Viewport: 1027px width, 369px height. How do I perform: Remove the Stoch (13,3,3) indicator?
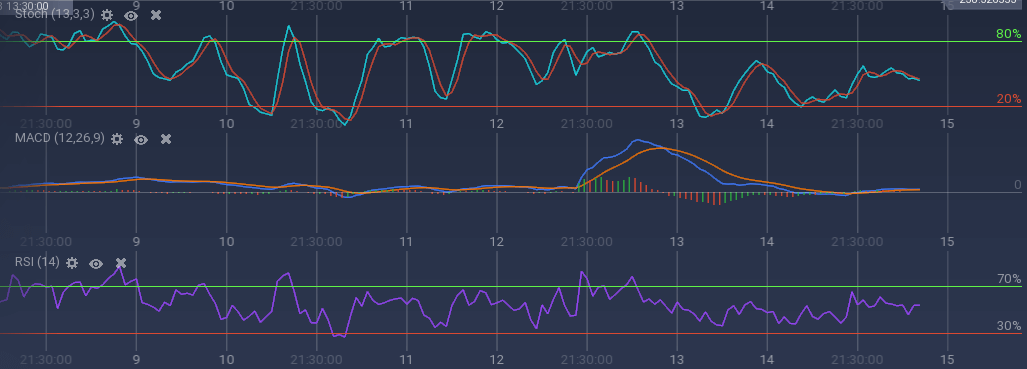coord(156,15)
